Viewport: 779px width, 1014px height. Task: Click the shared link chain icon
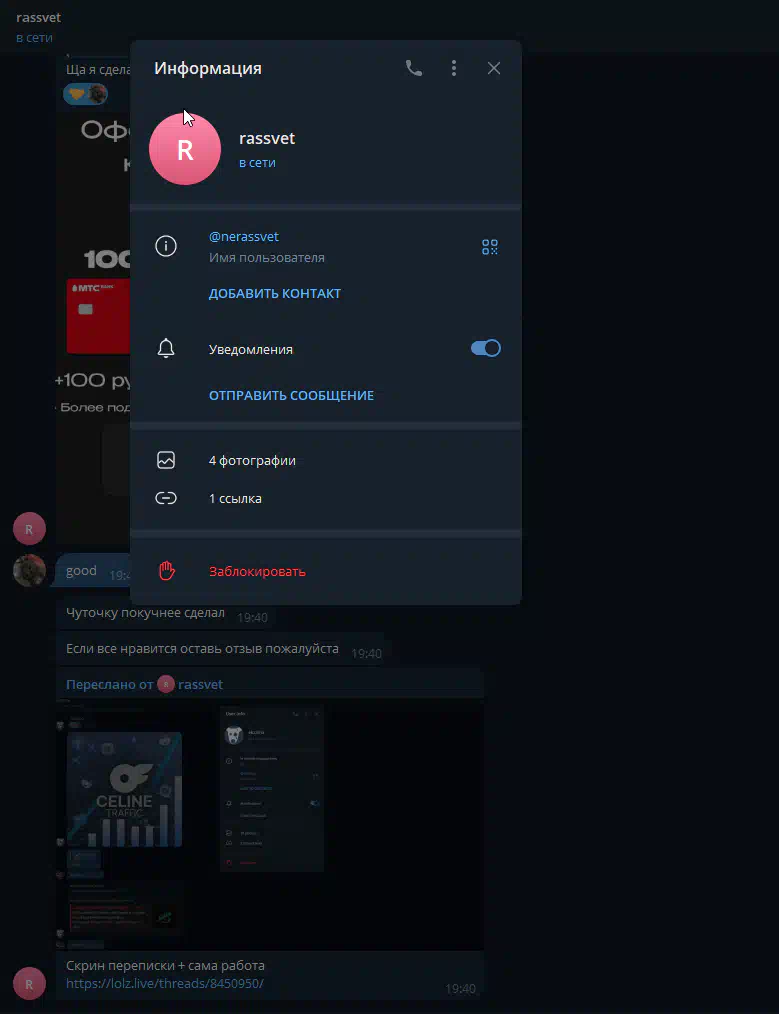[x=166, y=498]
